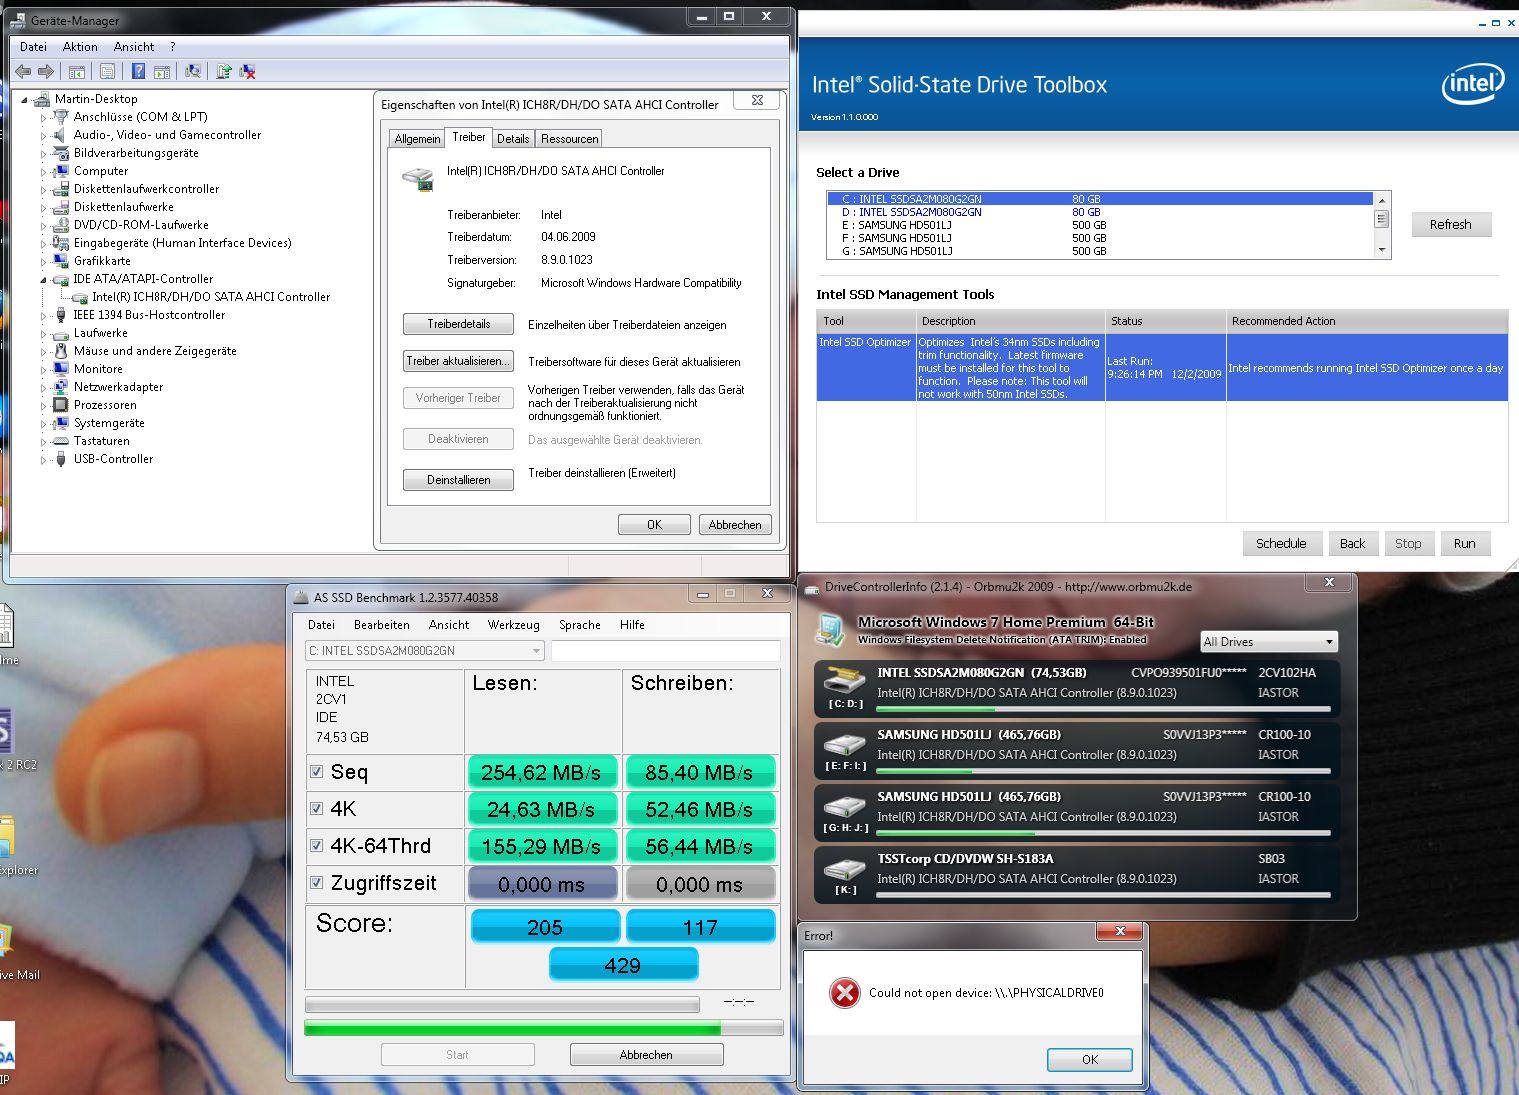
Task: Expand the Computer tree node
Action: pos(43,172)
